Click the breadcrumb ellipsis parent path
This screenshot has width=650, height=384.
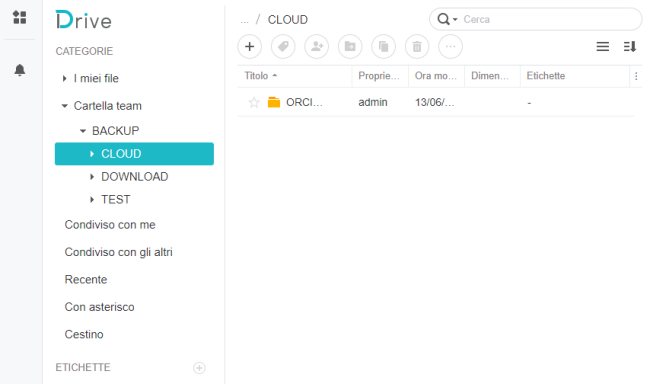click(x=245, y=20)
